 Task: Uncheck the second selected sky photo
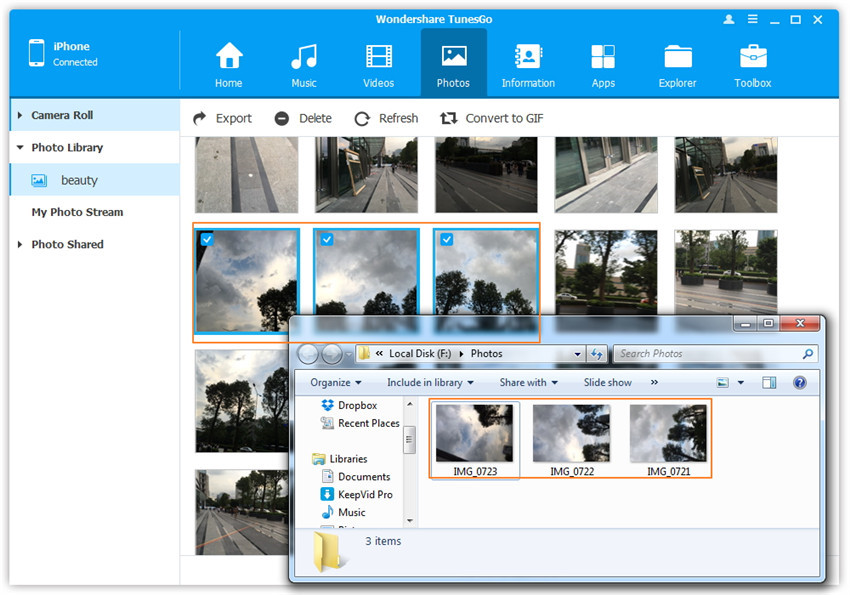click(327, 239)
